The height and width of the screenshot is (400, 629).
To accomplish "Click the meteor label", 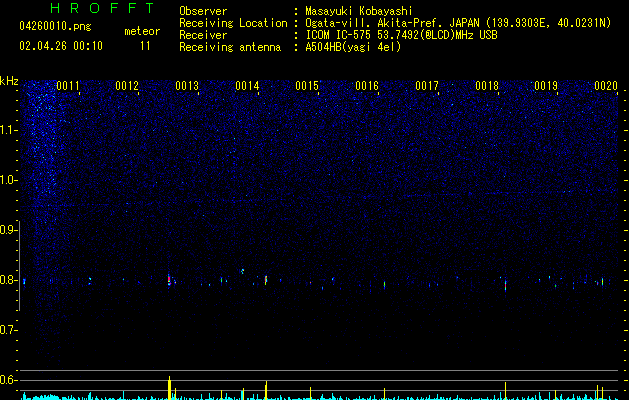I will click(x=142, y=31).
